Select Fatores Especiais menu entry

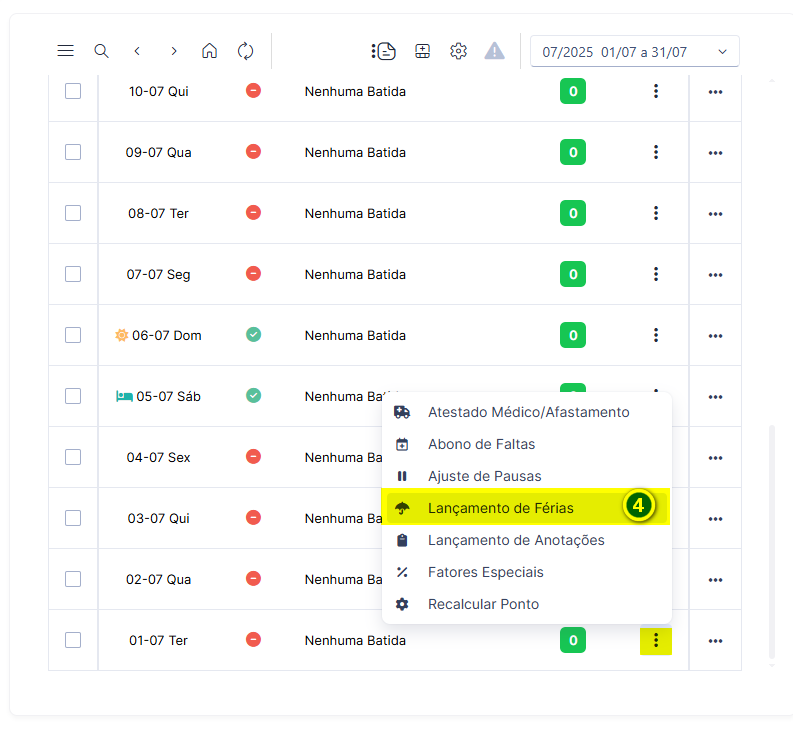tap(526, 572)
